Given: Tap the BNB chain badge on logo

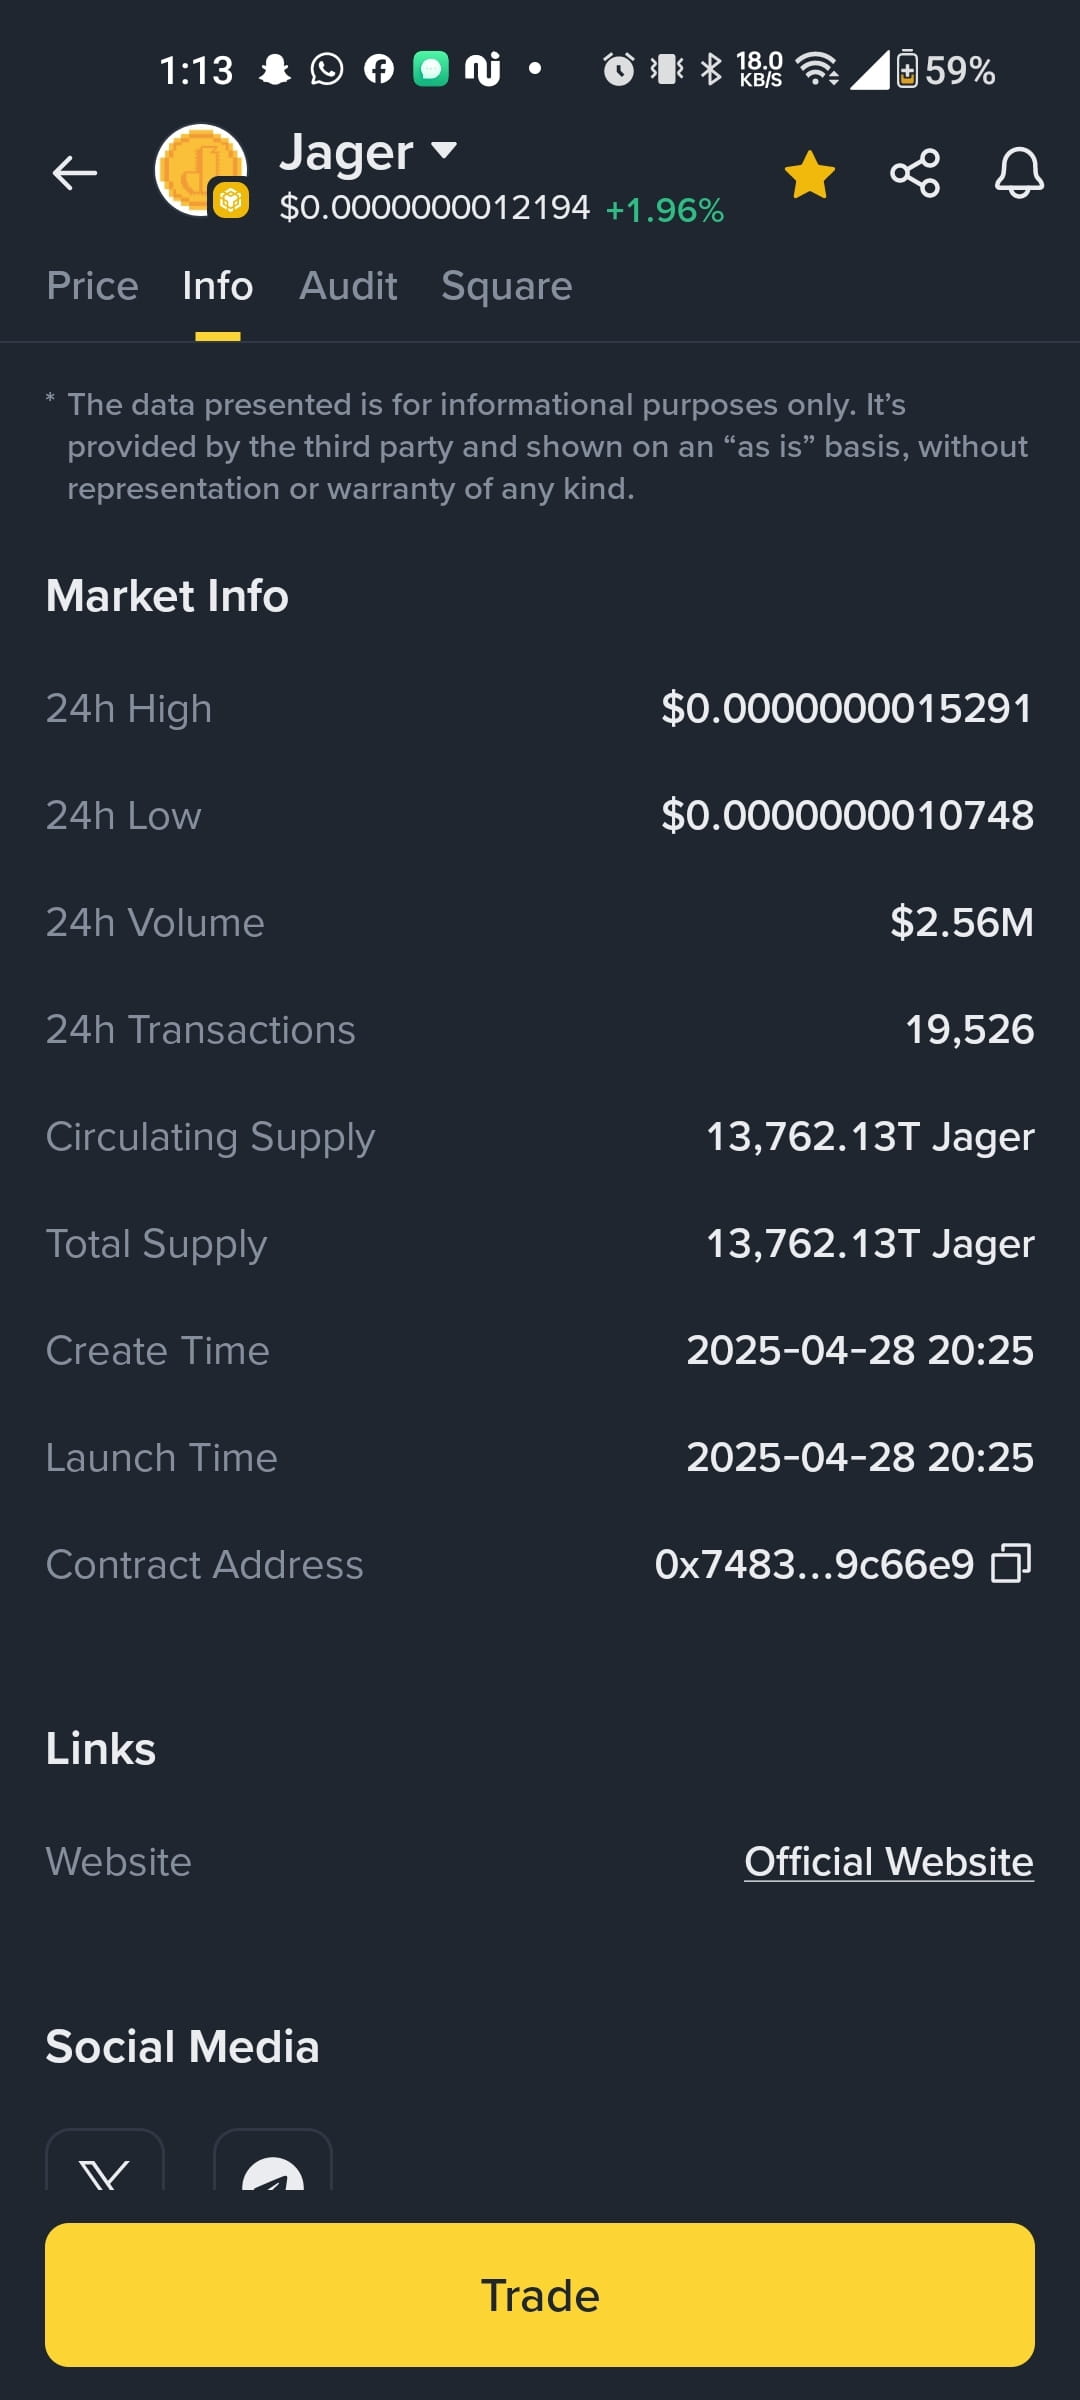Looking at the screenshot, I should [x=231, y=201].
